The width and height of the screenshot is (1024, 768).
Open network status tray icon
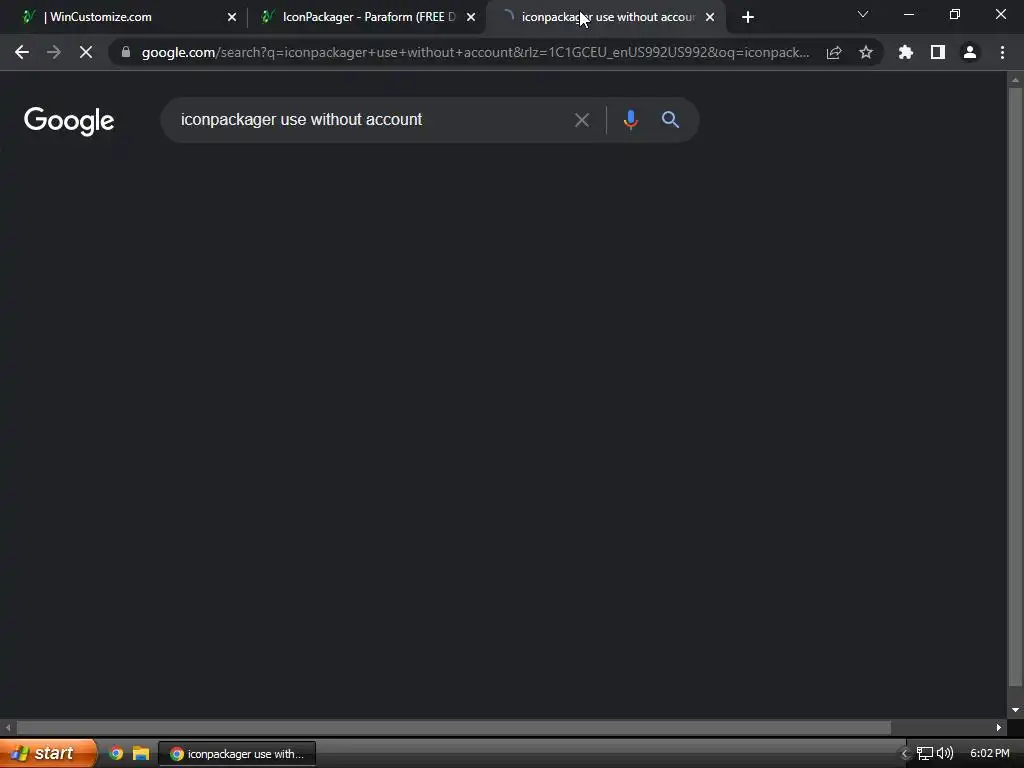(x=924, y=754)
